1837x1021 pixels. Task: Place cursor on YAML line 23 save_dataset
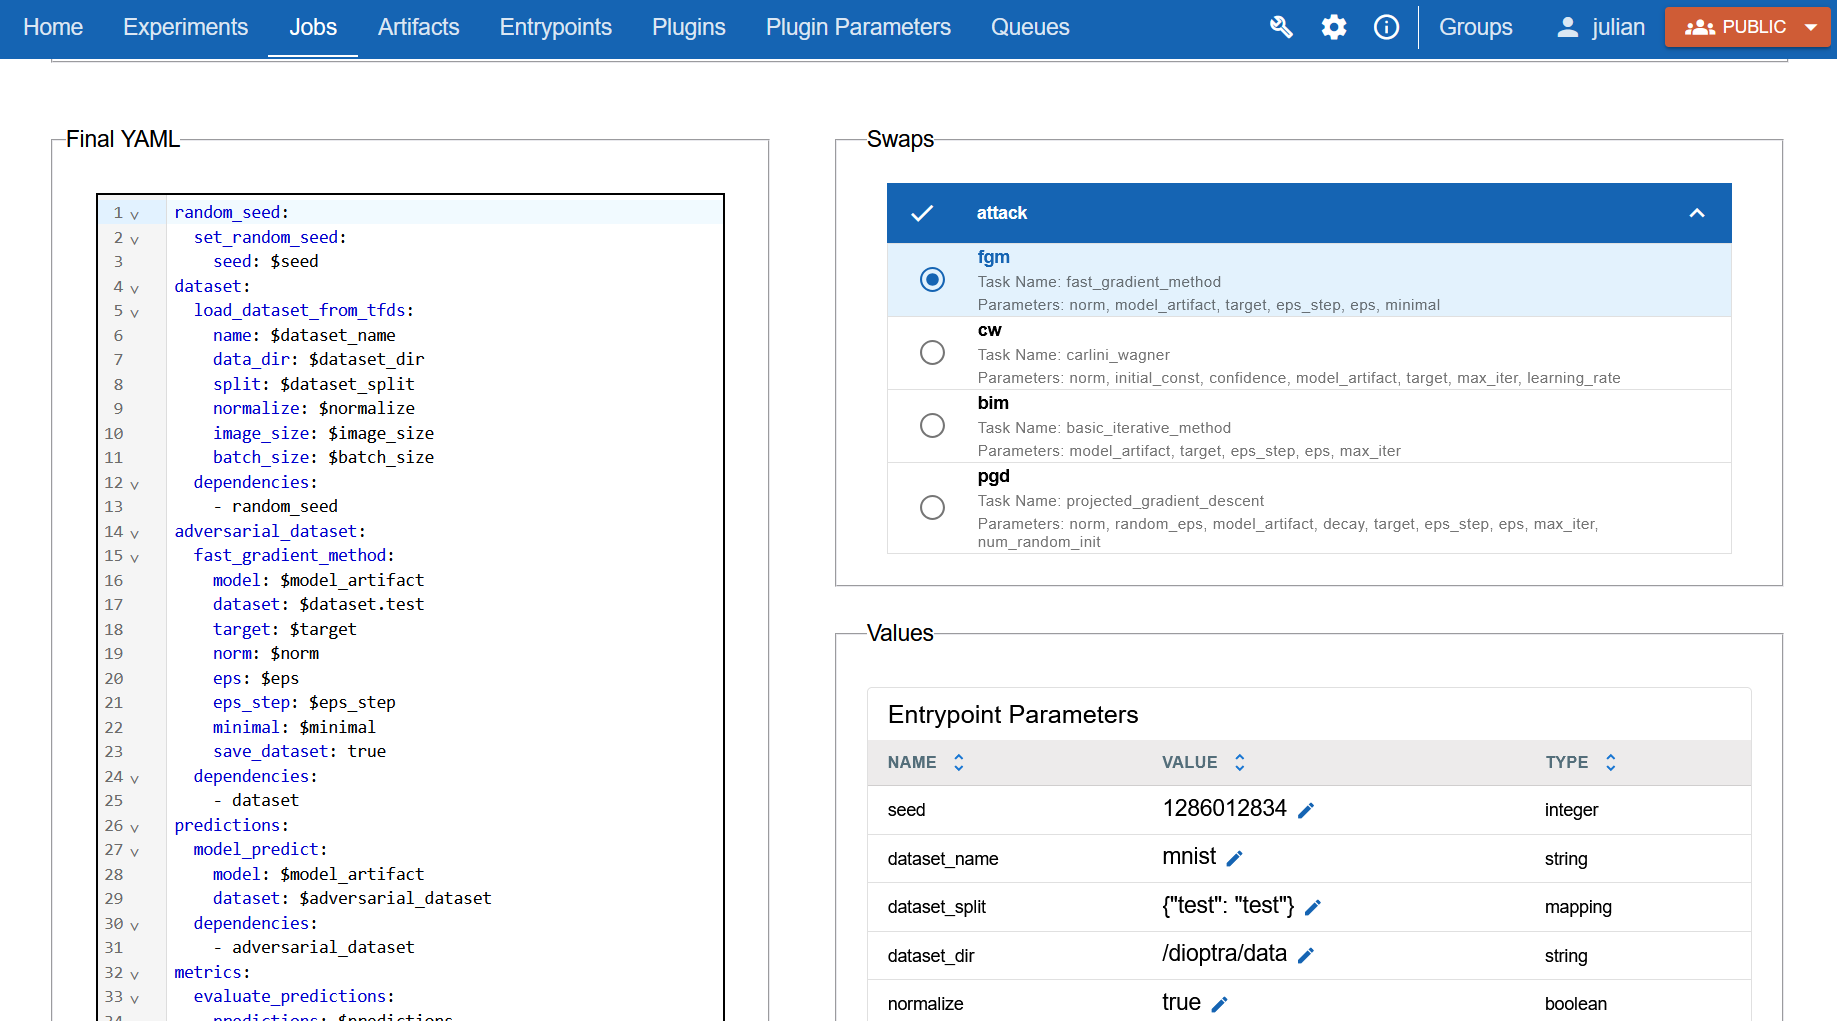(x=299, y=751)
